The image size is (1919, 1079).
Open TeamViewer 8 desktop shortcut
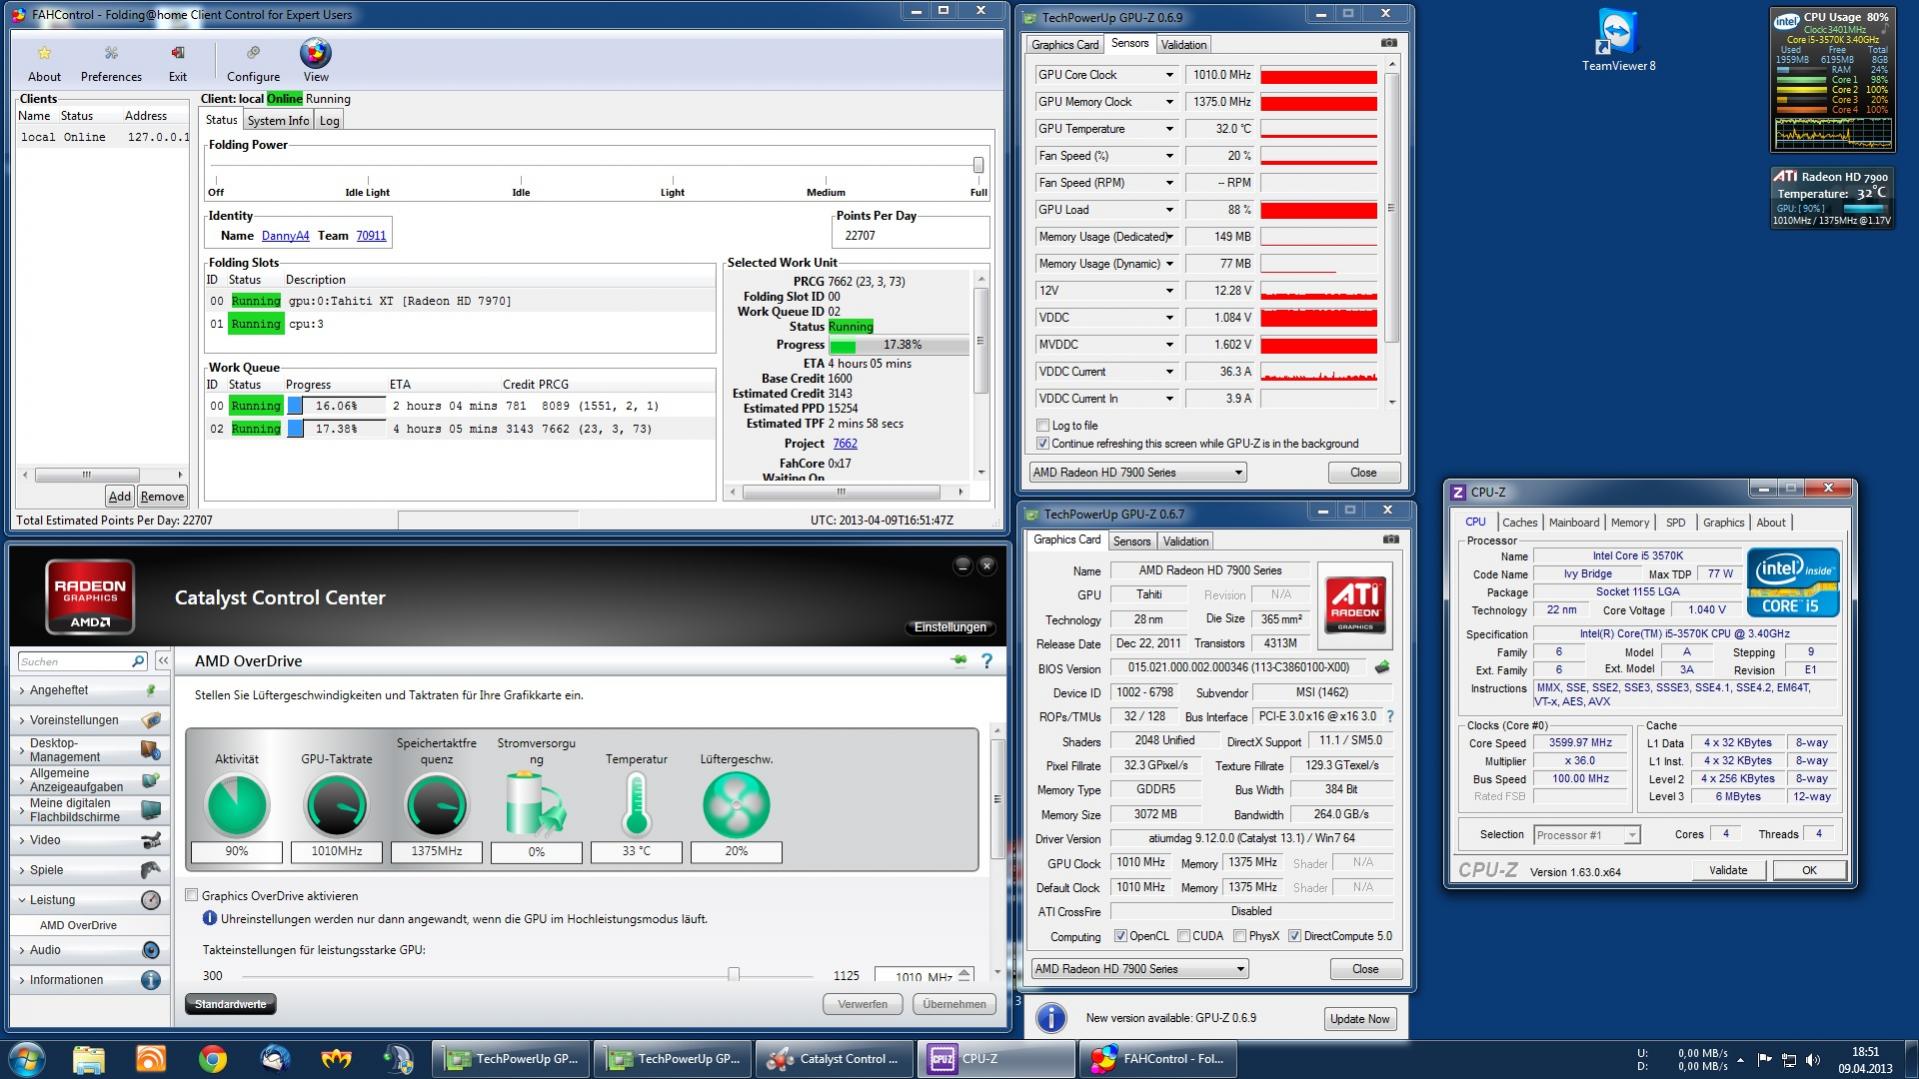click(x=1618, y=41)
